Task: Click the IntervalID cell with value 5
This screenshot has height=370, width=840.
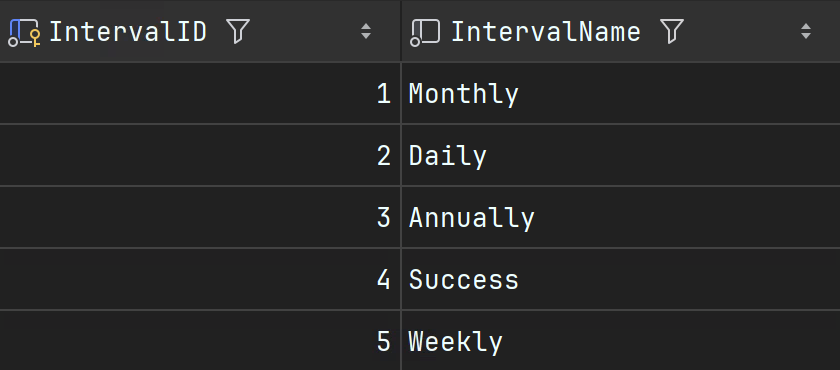Action: (x=200, y=341)
